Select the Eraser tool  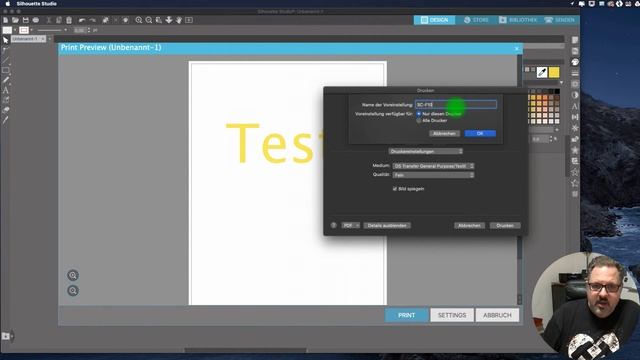point(5,110)
